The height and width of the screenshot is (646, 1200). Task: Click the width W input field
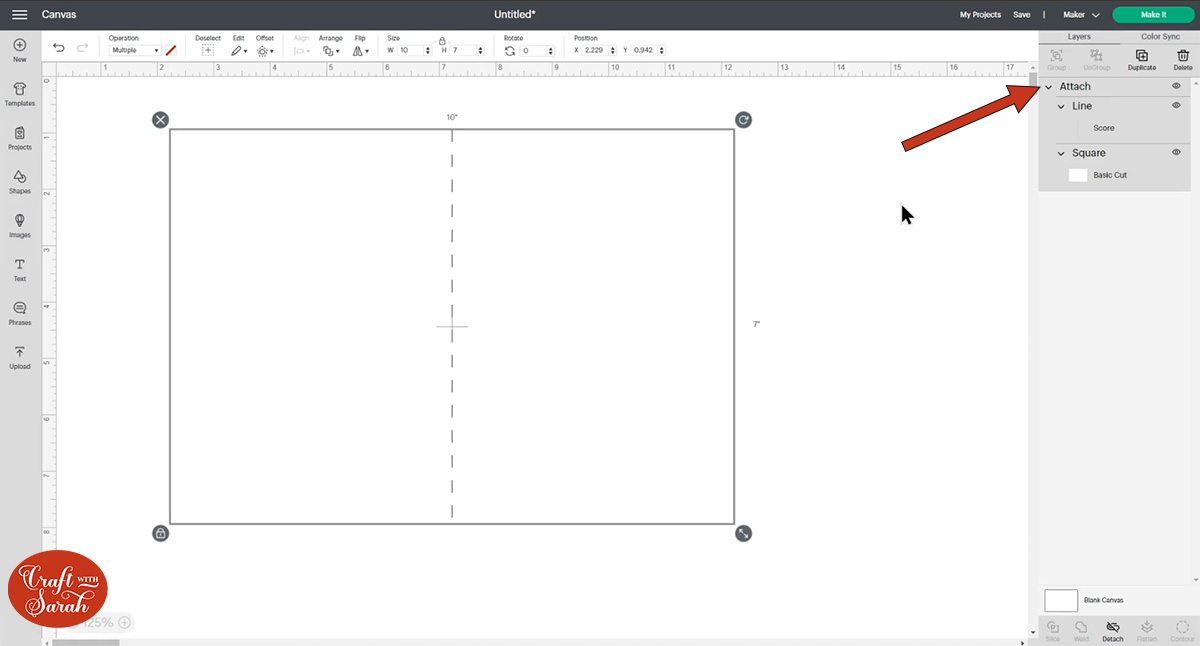(410, 50)
